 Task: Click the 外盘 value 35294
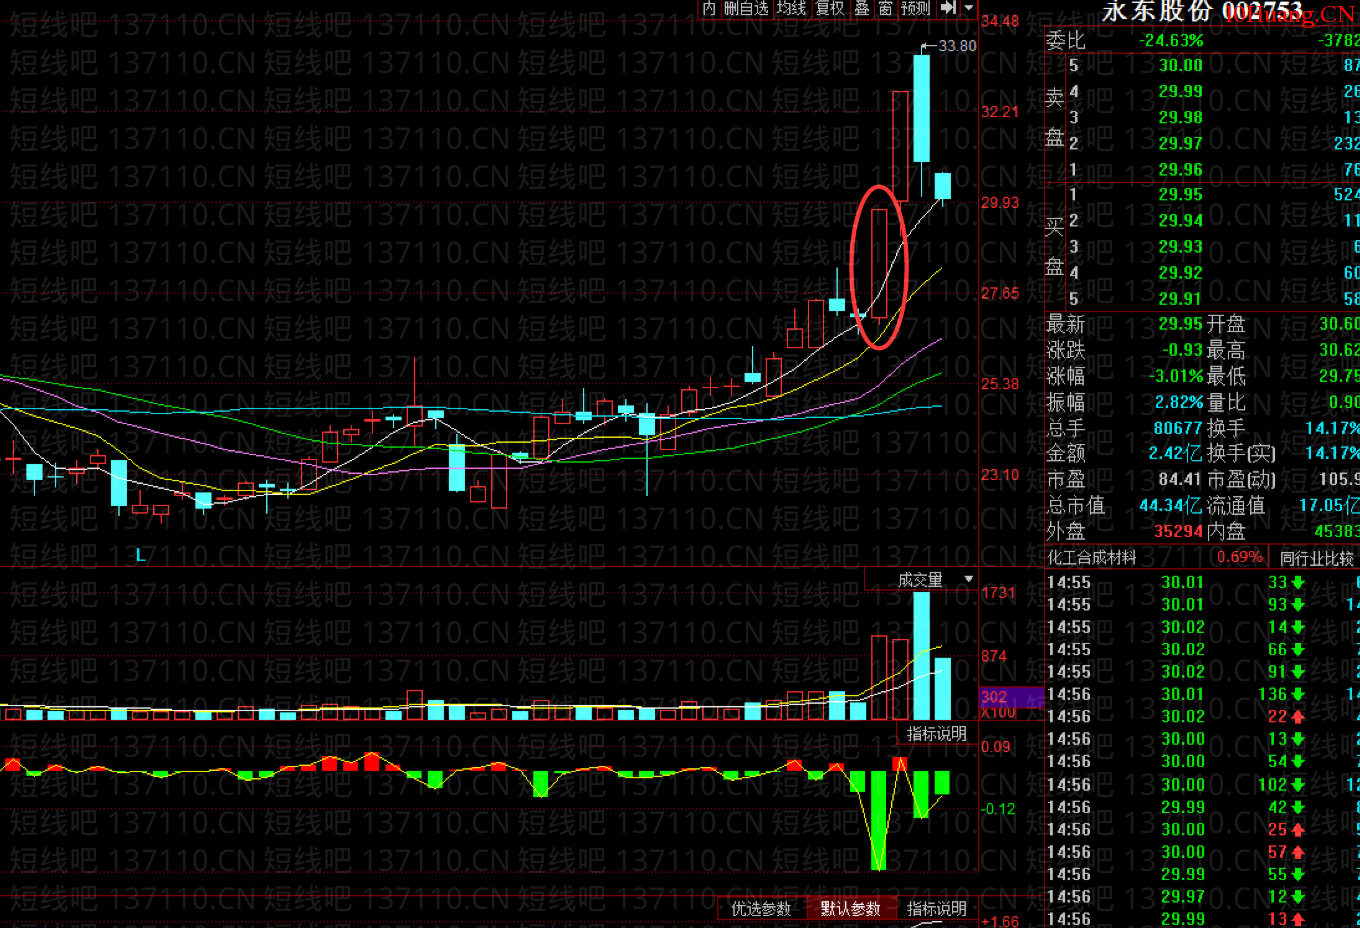click(x=1178, y=532)
